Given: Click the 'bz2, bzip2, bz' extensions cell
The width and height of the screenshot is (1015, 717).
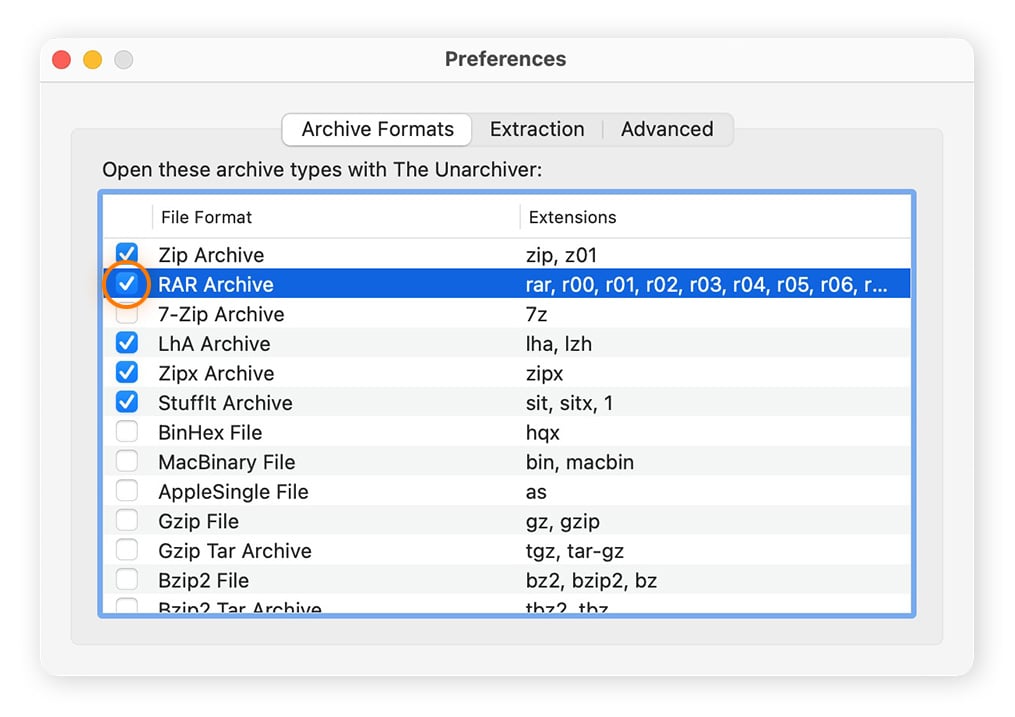Looking at the screenshot, I should [591, 581].
